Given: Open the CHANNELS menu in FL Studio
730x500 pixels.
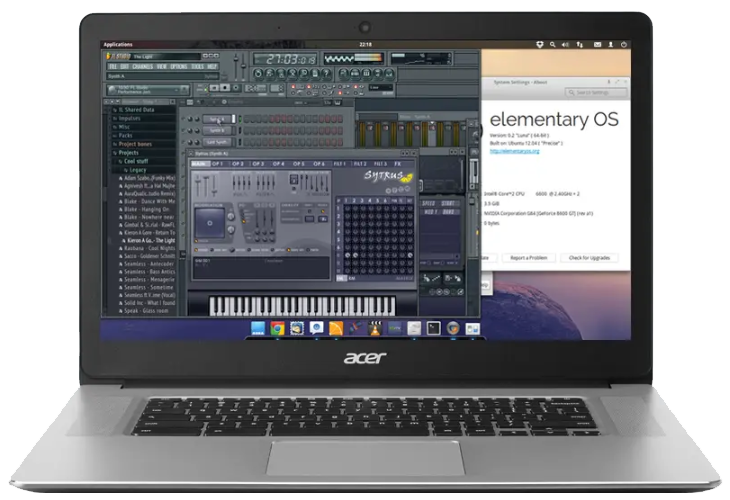Looking at the screenshot, I should coord(142,67).
